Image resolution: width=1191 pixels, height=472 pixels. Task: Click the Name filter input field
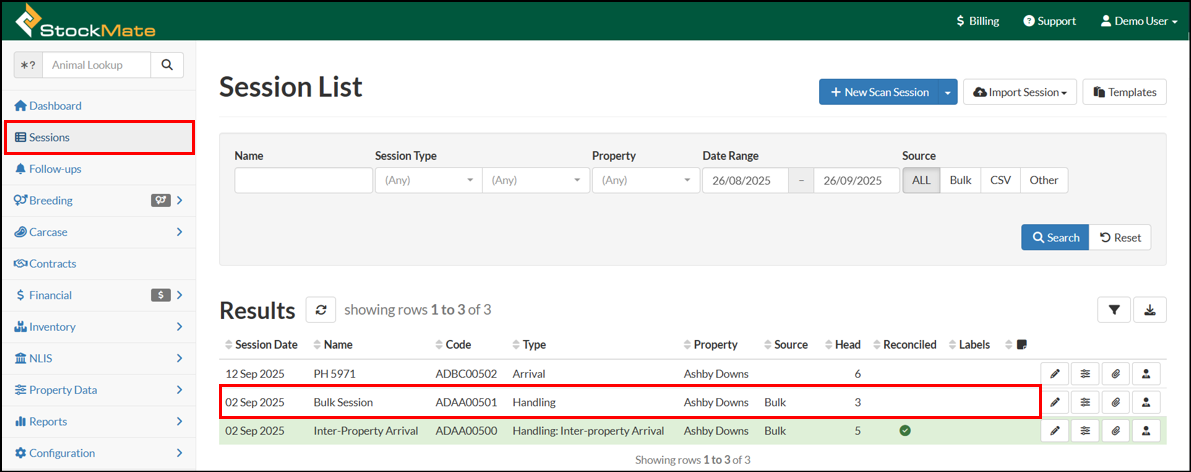tap(303, 181)
